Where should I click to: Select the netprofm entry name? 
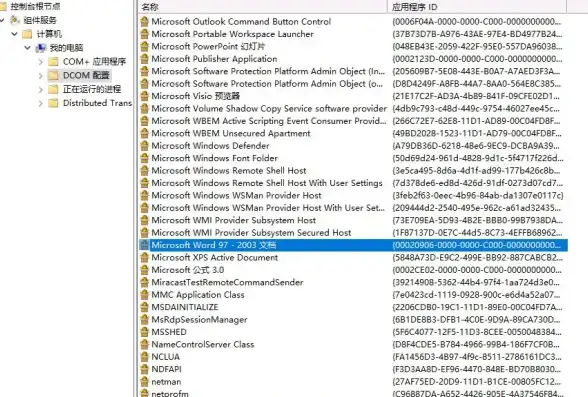170,394
